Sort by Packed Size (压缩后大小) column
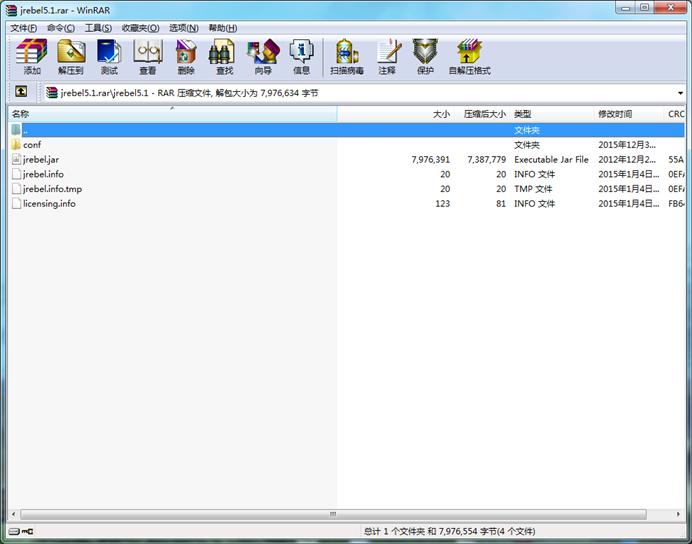 pyautogui.click(x=484, y=114)
